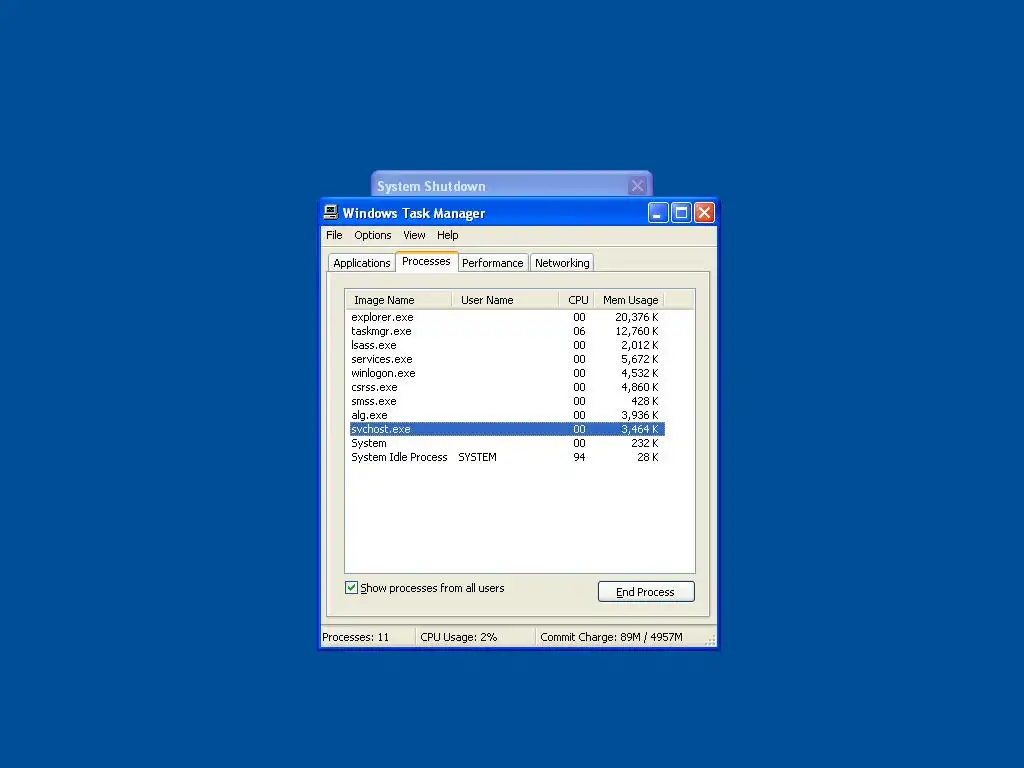Sort by the Mem Usage column header
This screenshot has height=768, width=1024.
point(630,300)
